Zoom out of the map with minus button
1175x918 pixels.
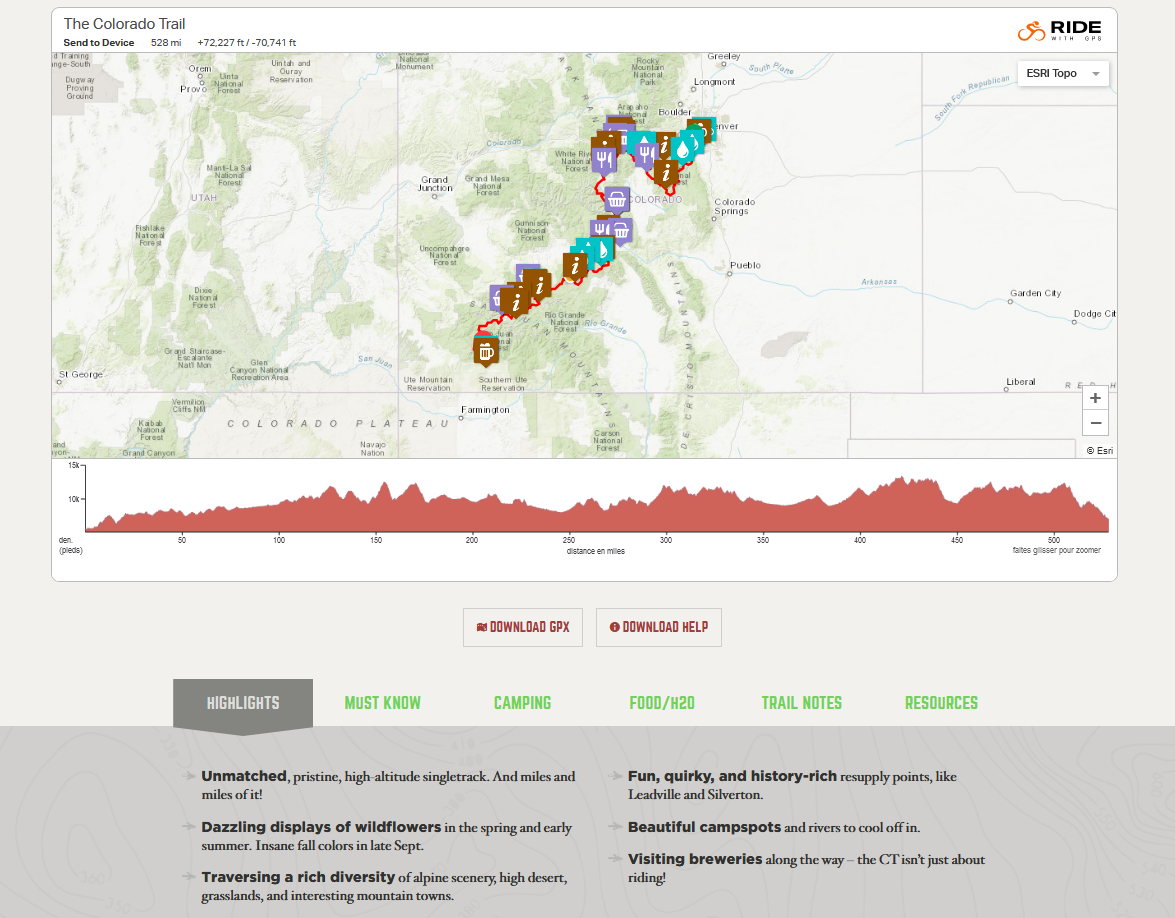coord(1095,423)
